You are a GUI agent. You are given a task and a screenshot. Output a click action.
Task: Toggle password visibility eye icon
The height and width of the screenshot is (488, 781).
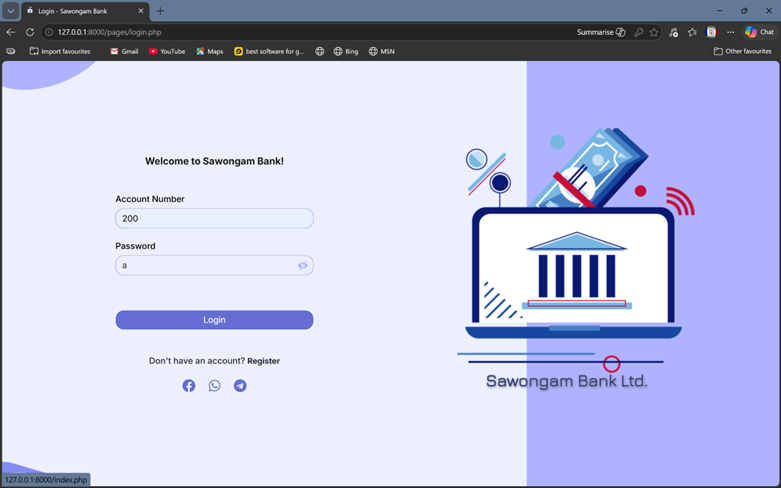(302, 265)
